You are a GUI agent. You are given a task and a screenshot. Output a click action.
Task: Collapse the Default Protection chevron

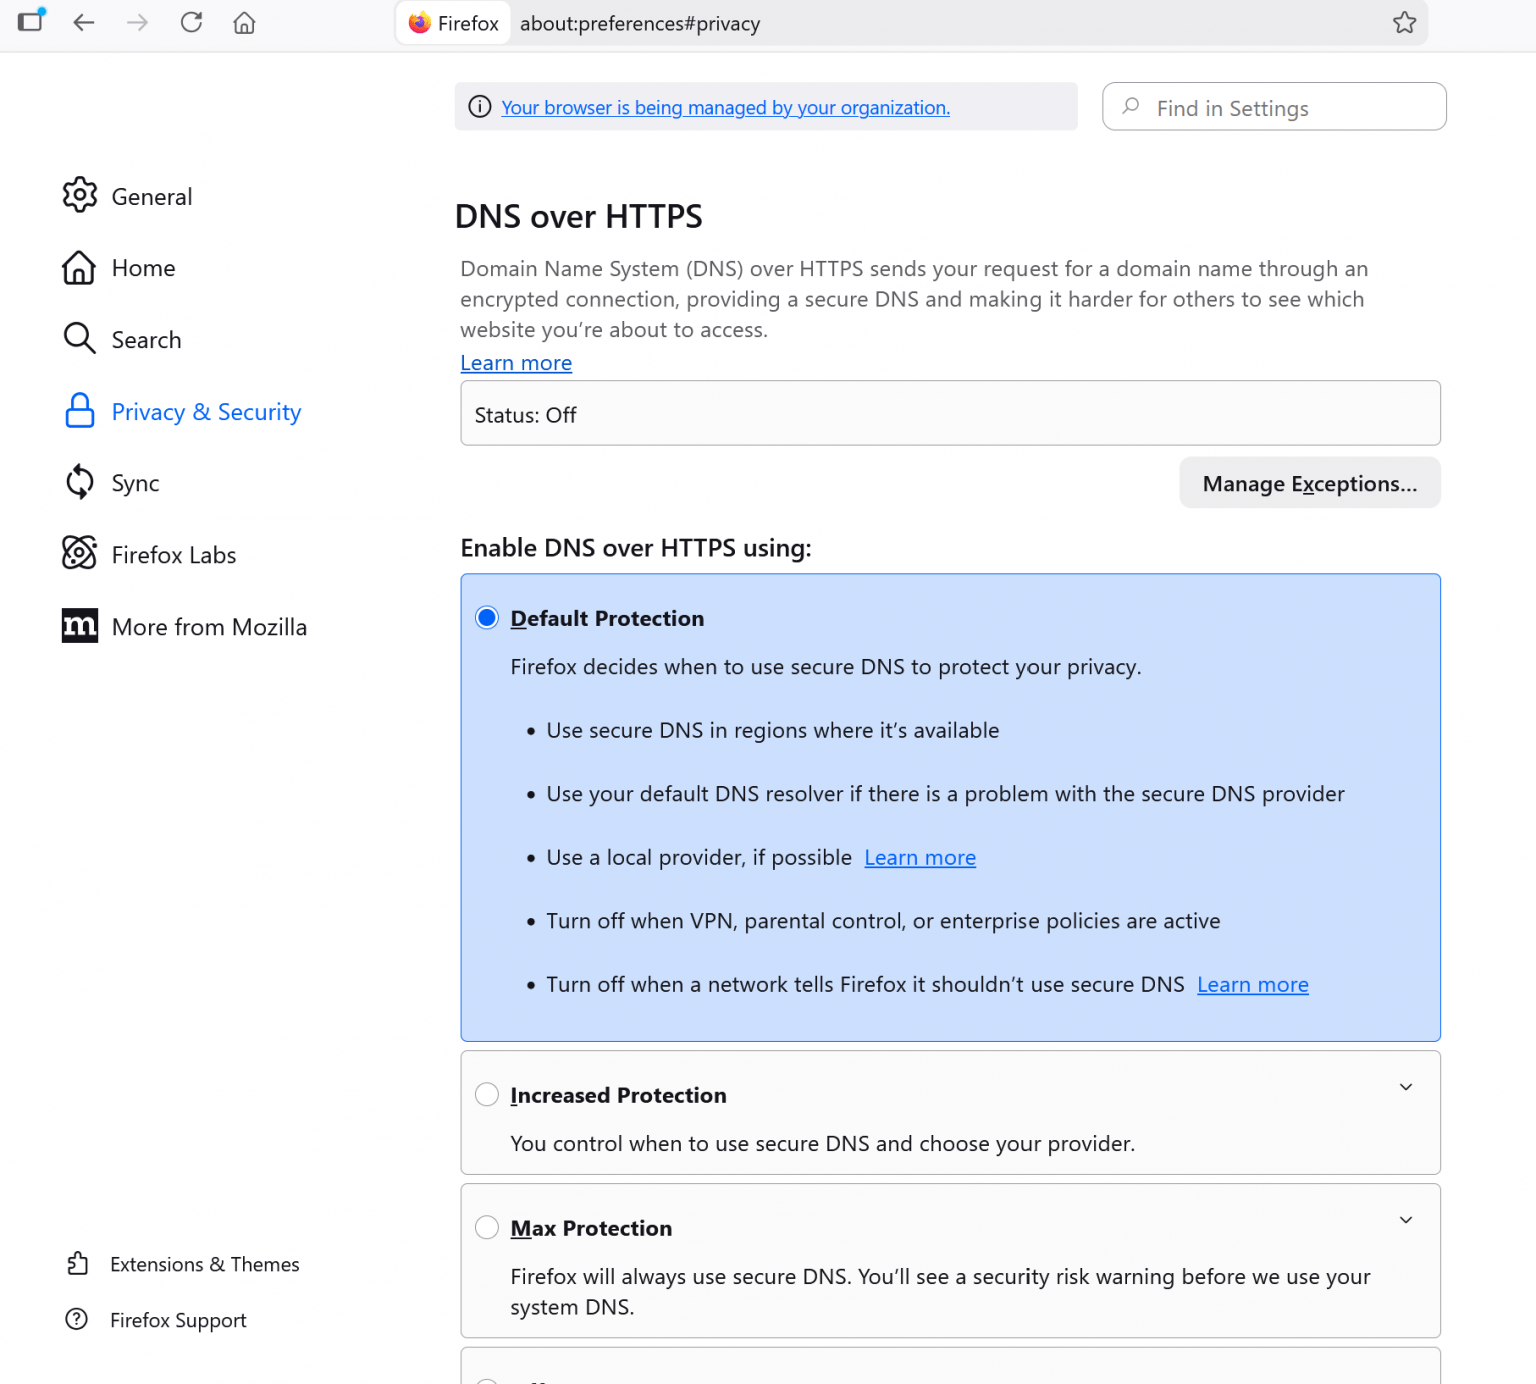click(1406, 617)
